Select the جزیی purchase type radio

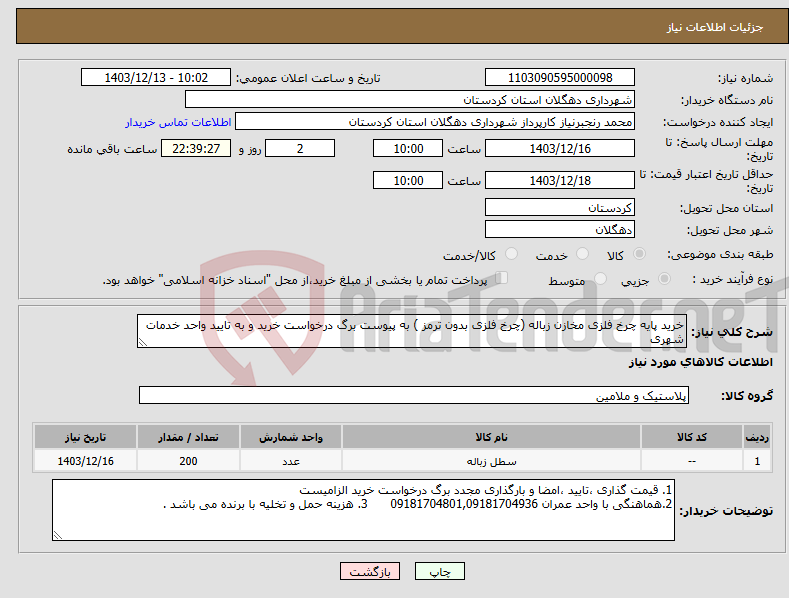664,279
